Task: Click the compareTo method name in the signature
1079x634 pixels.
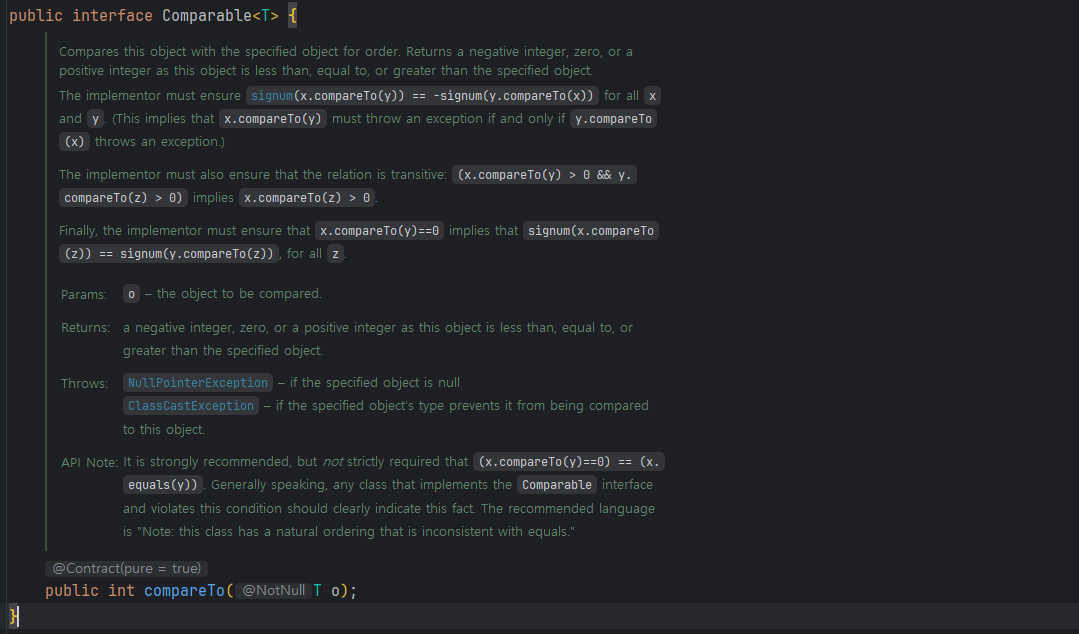Action: pyautogui.click(x=184, y=591)
